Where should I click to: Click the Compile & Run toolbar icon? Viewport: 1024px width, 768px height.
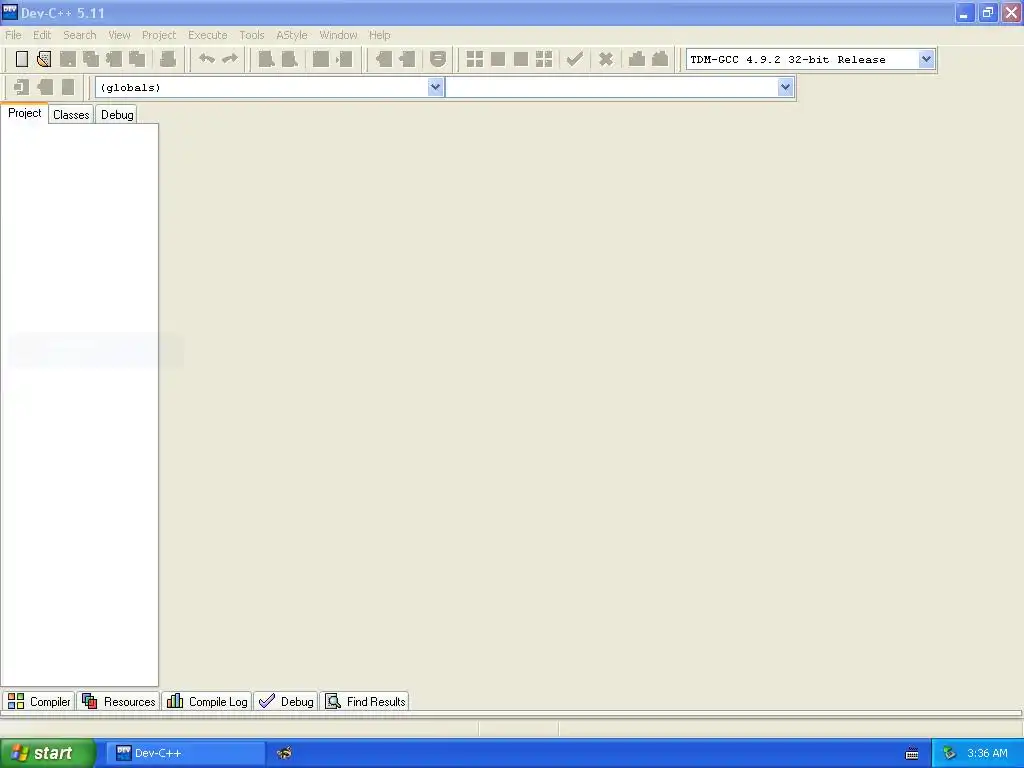520,59
